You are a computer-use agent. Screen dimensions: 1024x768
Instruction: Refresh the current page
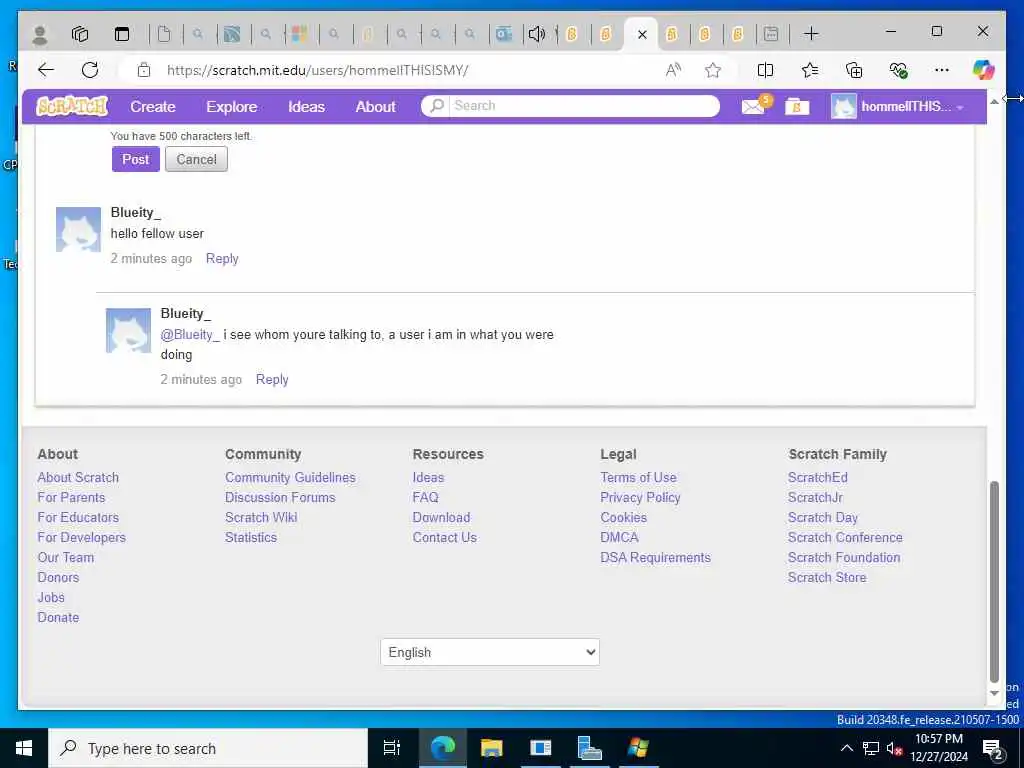tap(90, 70)
